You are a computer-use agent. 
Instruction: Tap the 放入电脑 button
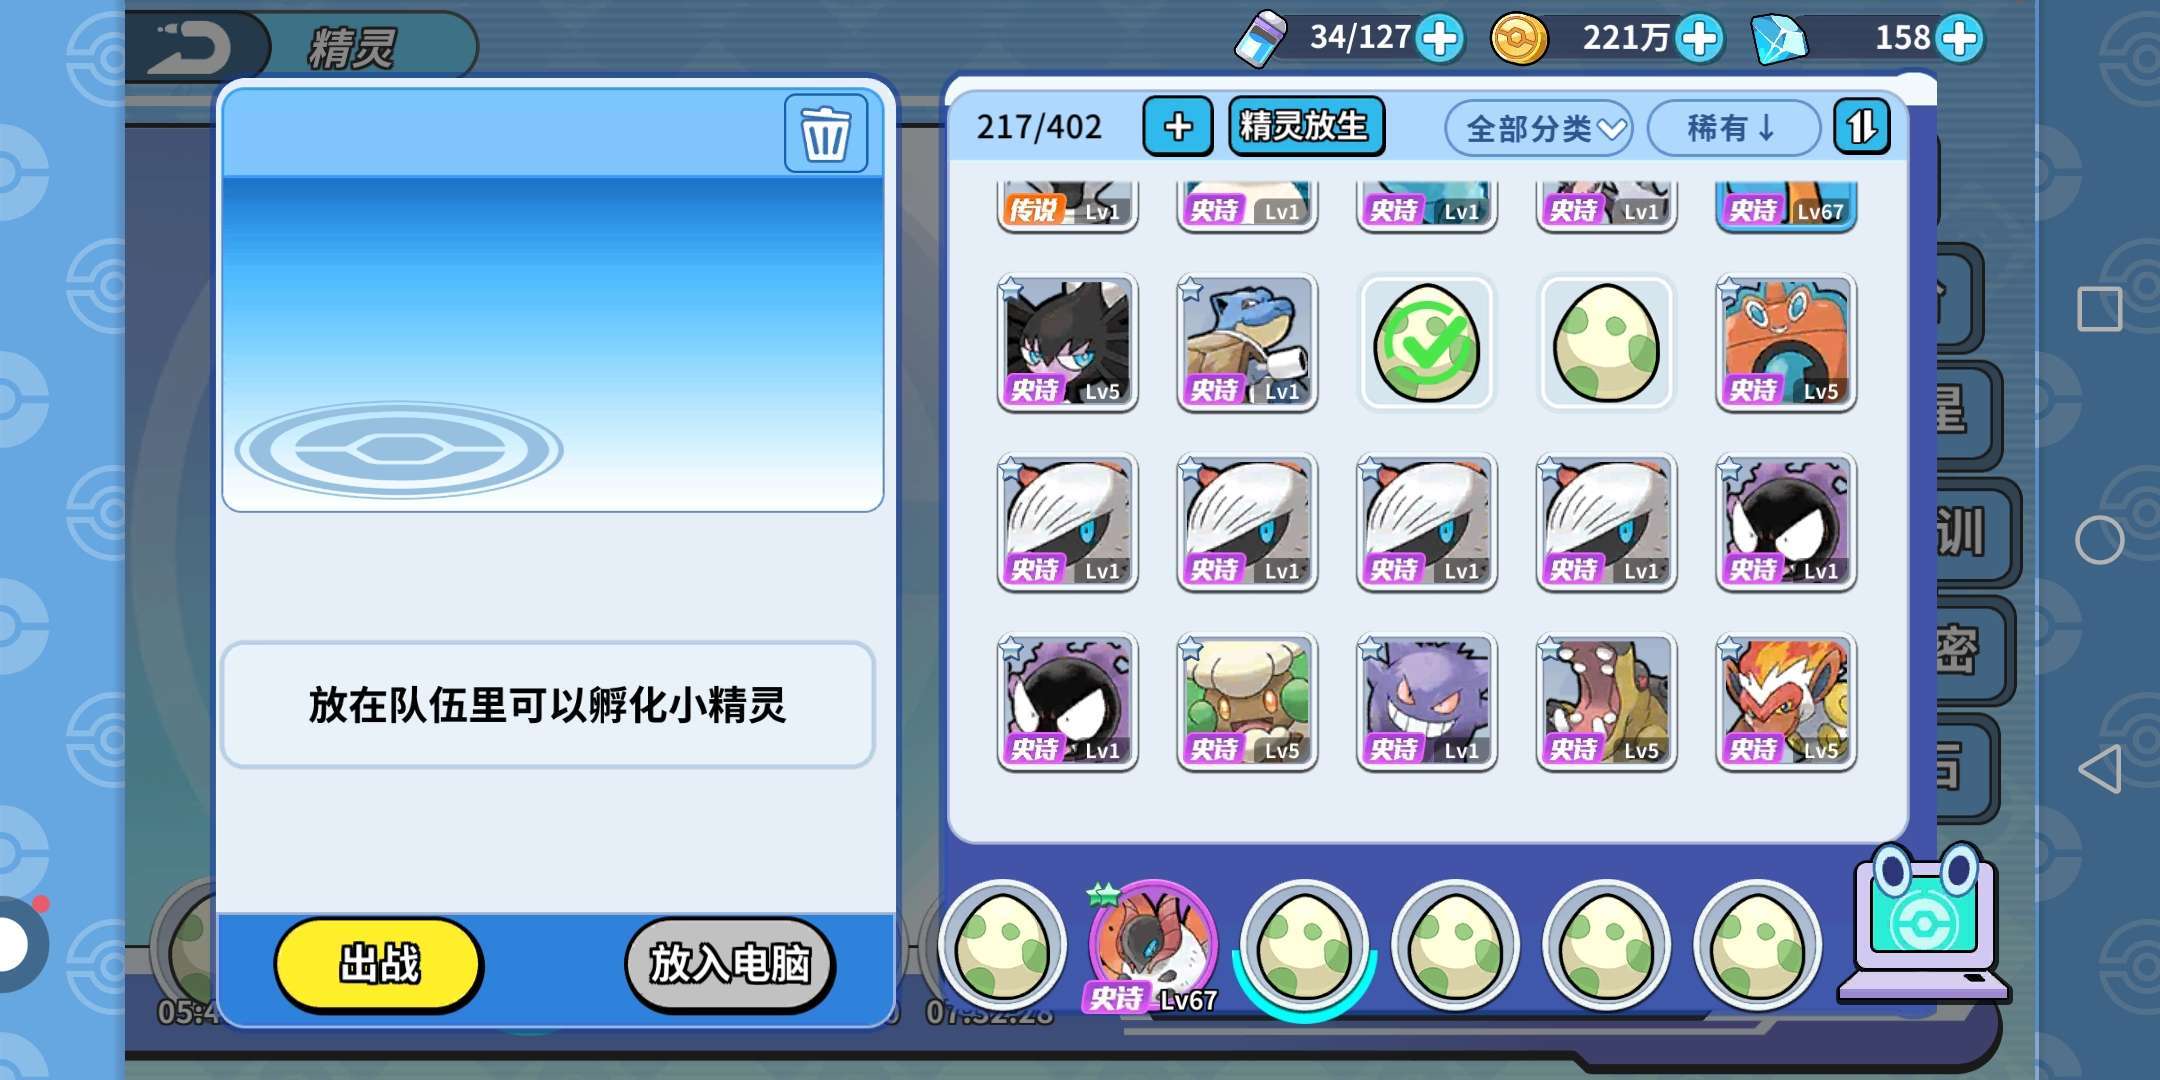coord(730,964)
